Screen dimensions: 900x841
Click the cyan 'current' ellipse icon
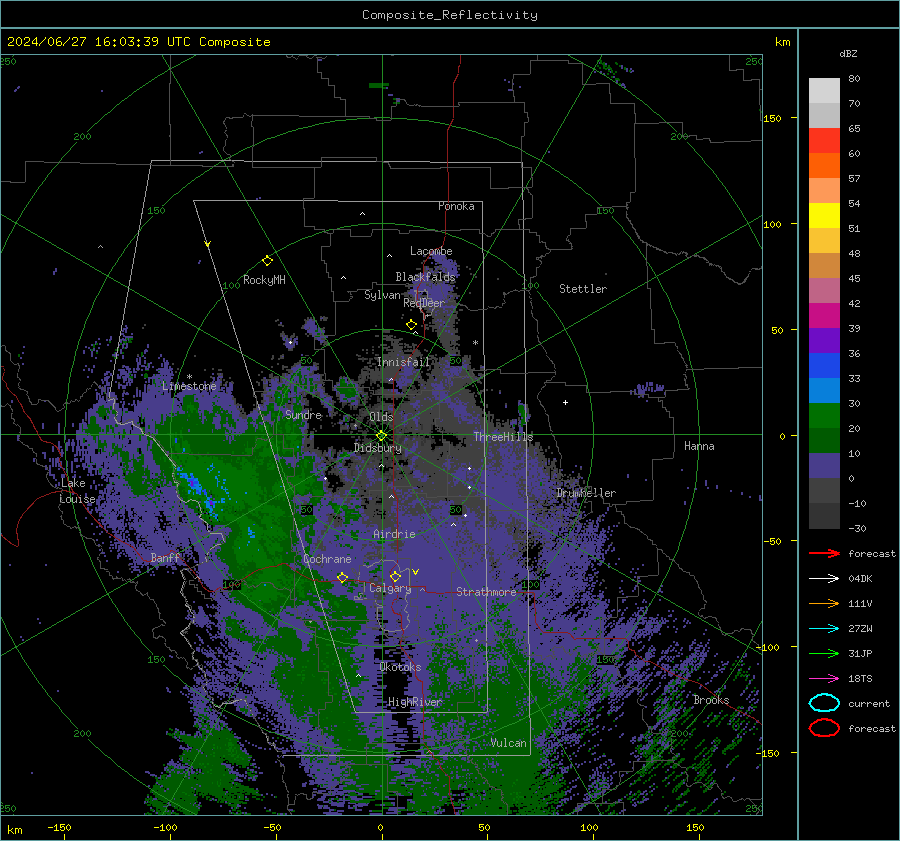pyautogui.click(x=824, y=703)
